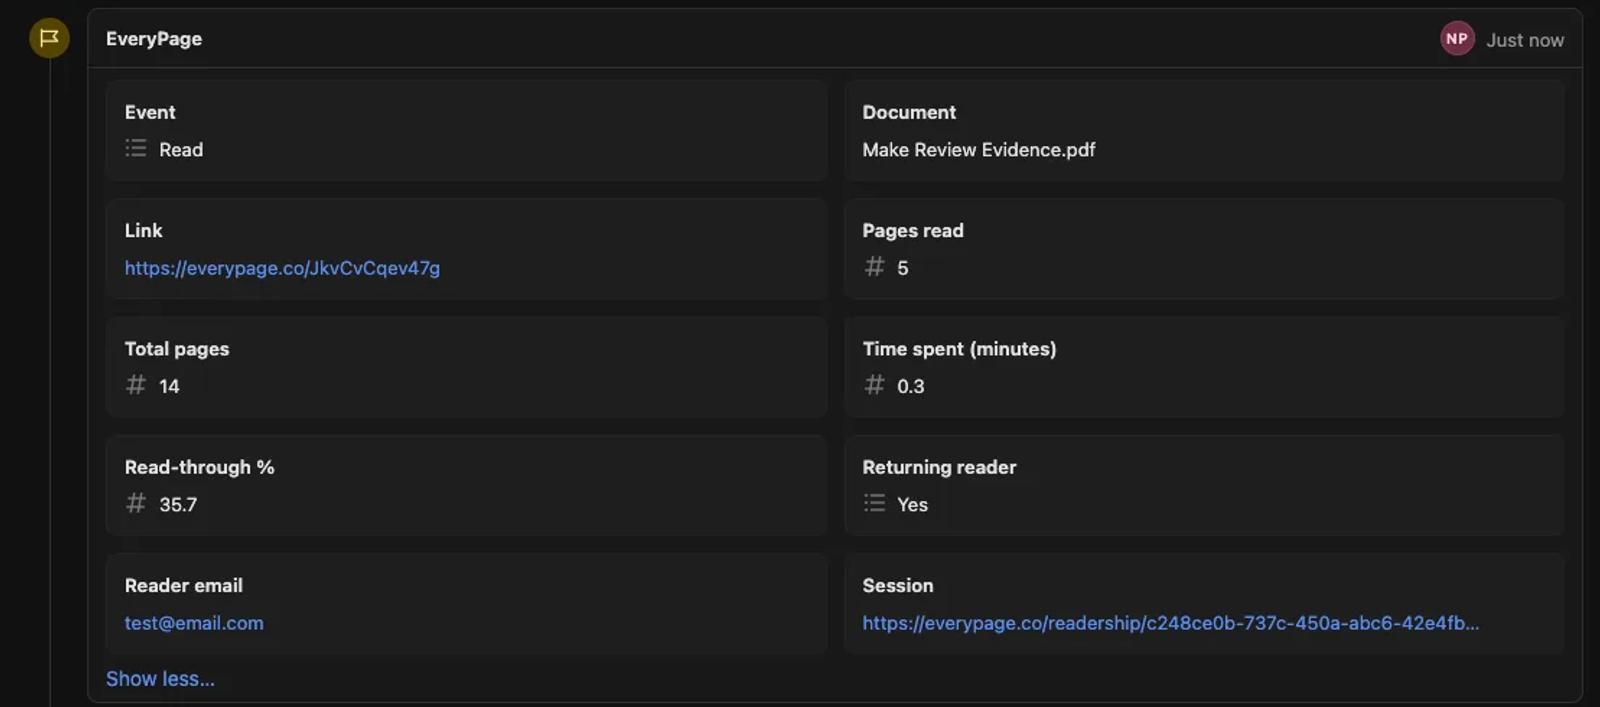Screen dimensions: 1600x707
Task: Click the Returning reader value Yes
Action: 912,505
